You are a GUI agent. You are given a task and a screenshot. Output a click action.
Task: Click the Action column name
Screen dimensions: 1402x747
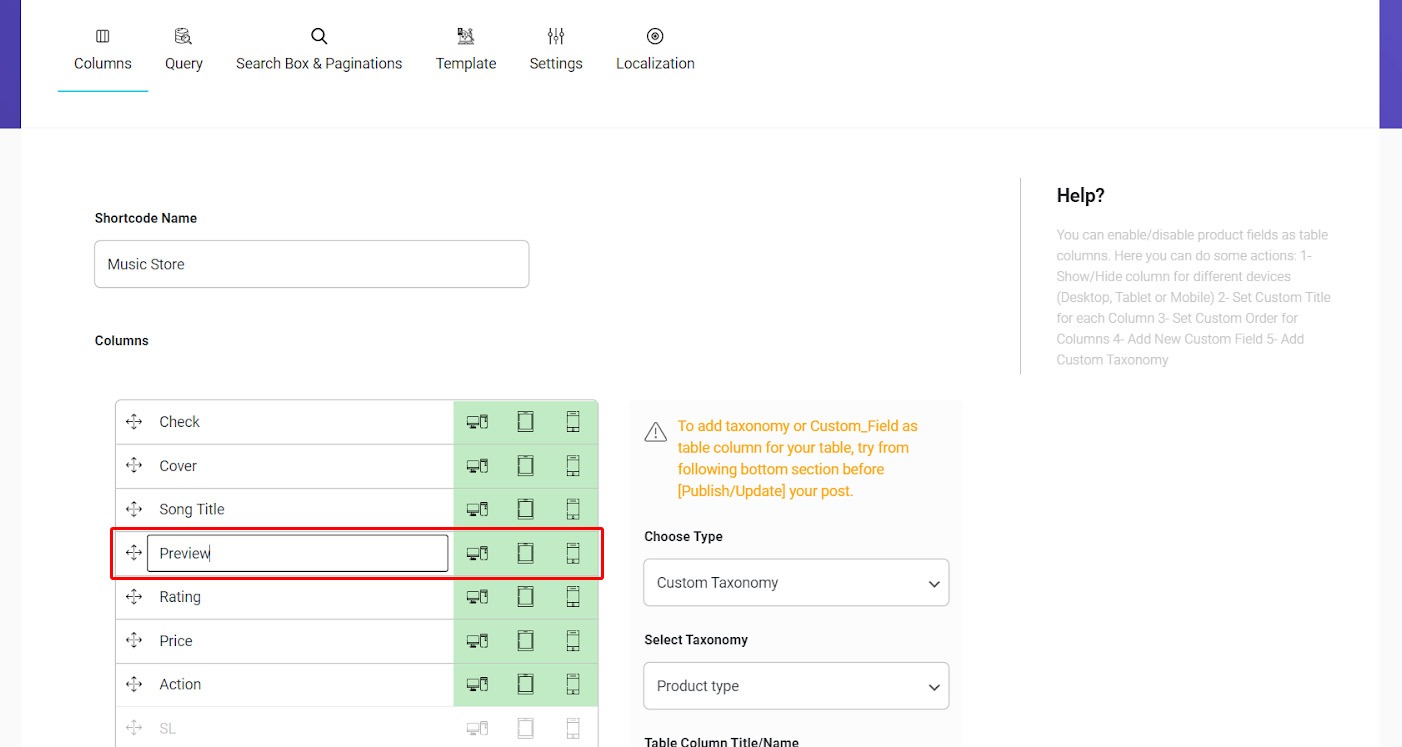(x=180, y=684)
